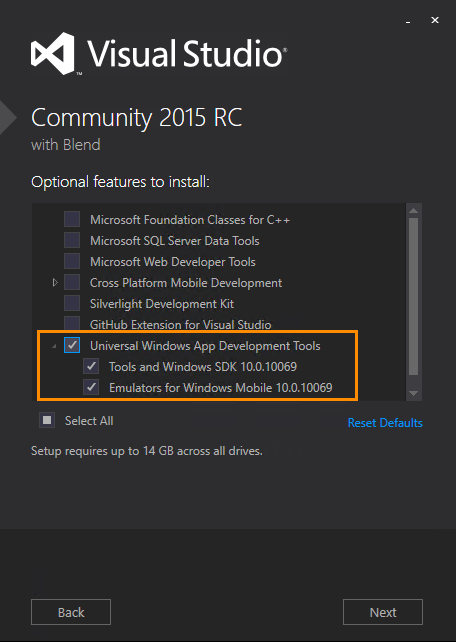
Task: Minimize the installer window
Action: point(408,20)
